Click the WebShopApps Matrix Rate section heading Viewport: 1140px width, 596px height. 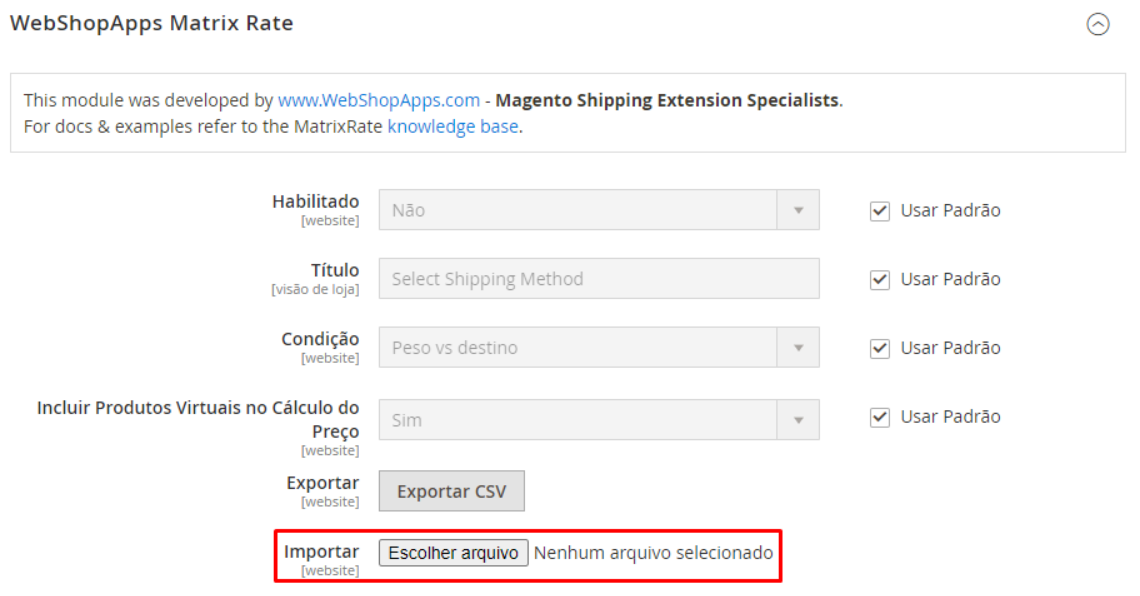pos(152,23)
